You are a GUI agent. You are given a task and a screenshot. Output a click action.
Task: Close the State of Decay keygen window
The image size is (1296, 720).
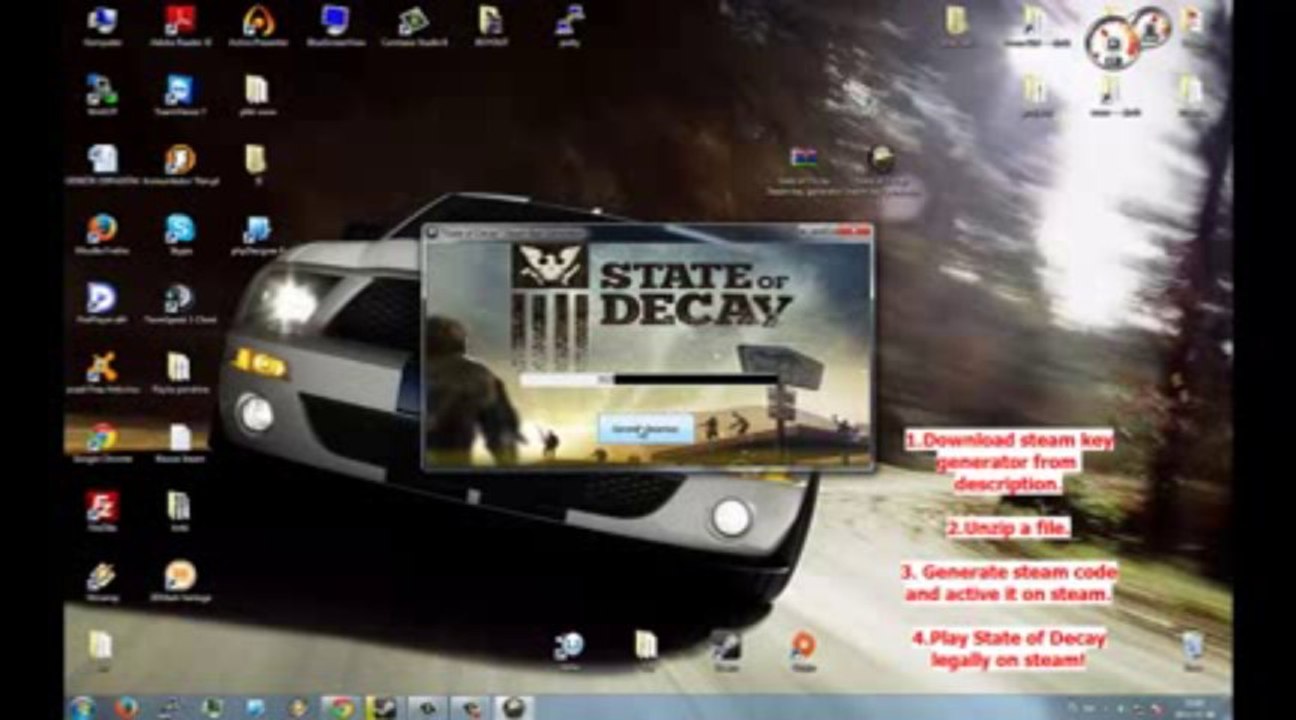click(x=856, y=231)
